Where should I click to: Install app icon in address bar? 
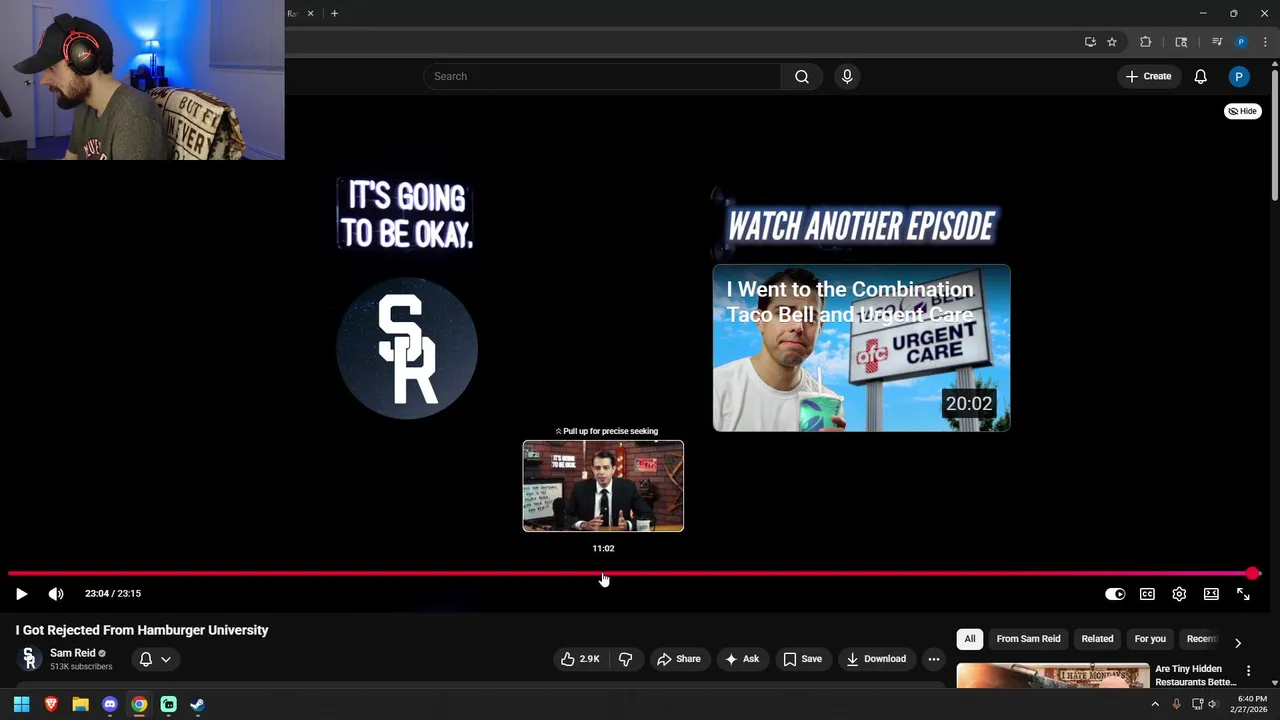(x=1090, y=42)
